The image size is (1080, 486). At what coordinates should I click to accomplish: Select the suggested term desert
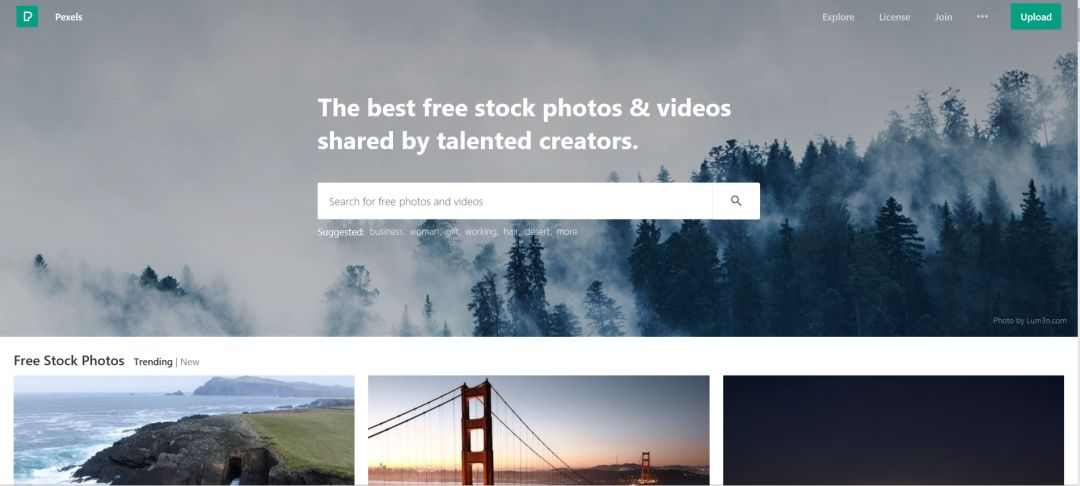(x=538, y=232)
